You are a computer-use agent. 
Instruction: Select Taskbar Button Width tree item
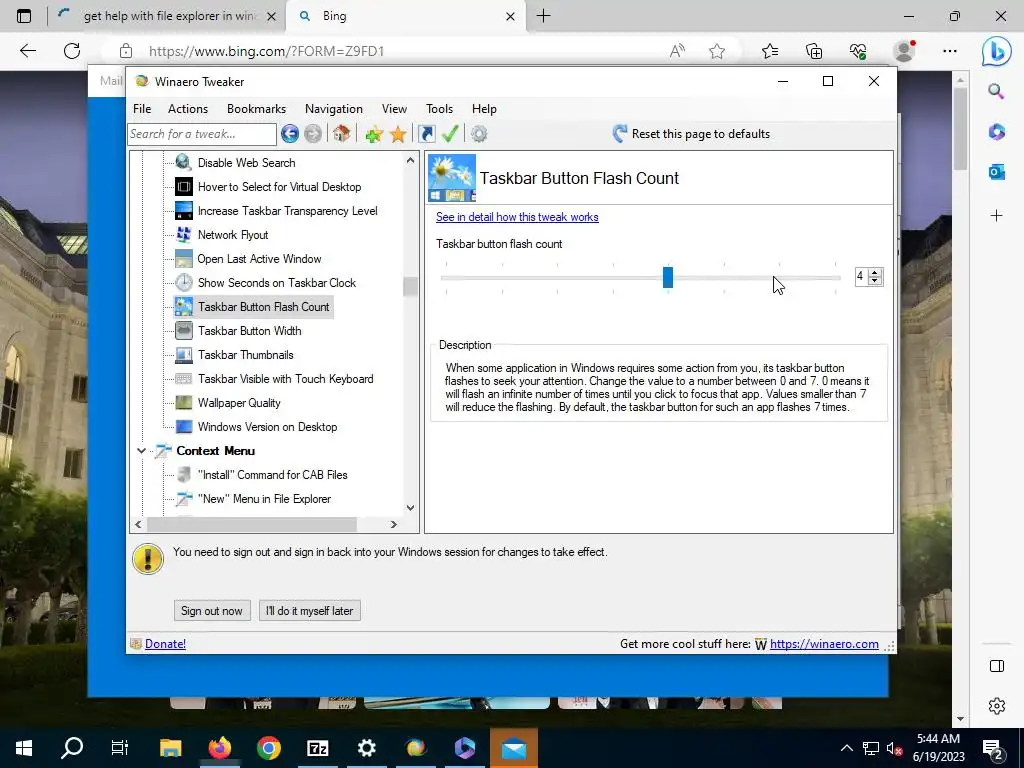click(249, 331)
